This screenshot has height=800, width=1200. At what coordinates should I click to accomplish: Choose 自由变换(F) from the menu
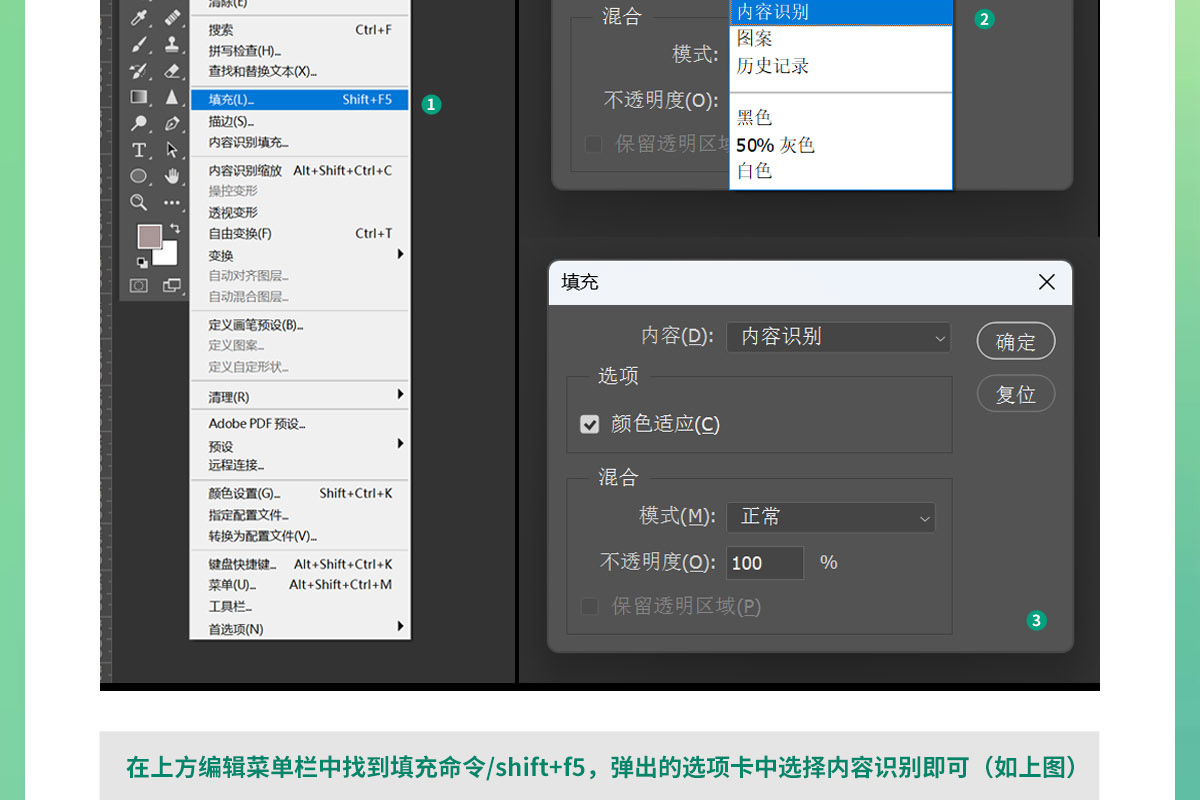pyautogui.click(x=300, y=234)
